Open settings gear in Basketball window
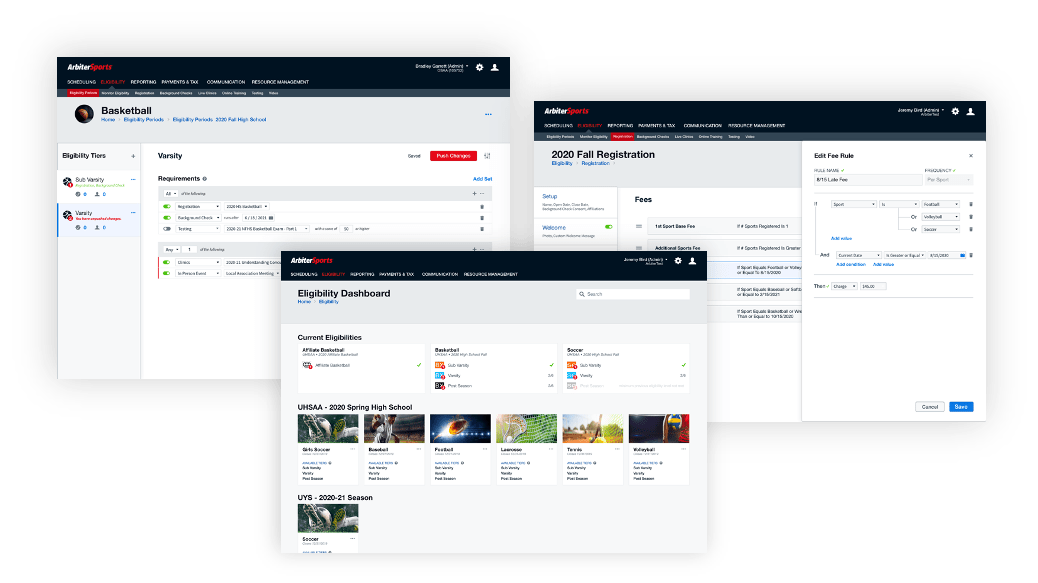Screen dimensions: 1038x583 (x=479, y=67)
